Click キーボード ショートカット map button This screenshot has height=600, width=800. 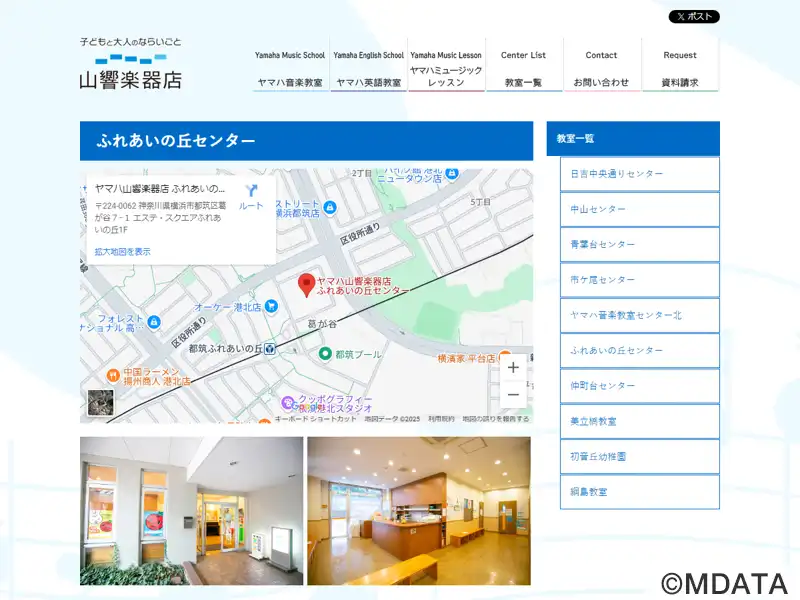pyautogui.click(x=315, y=419)
